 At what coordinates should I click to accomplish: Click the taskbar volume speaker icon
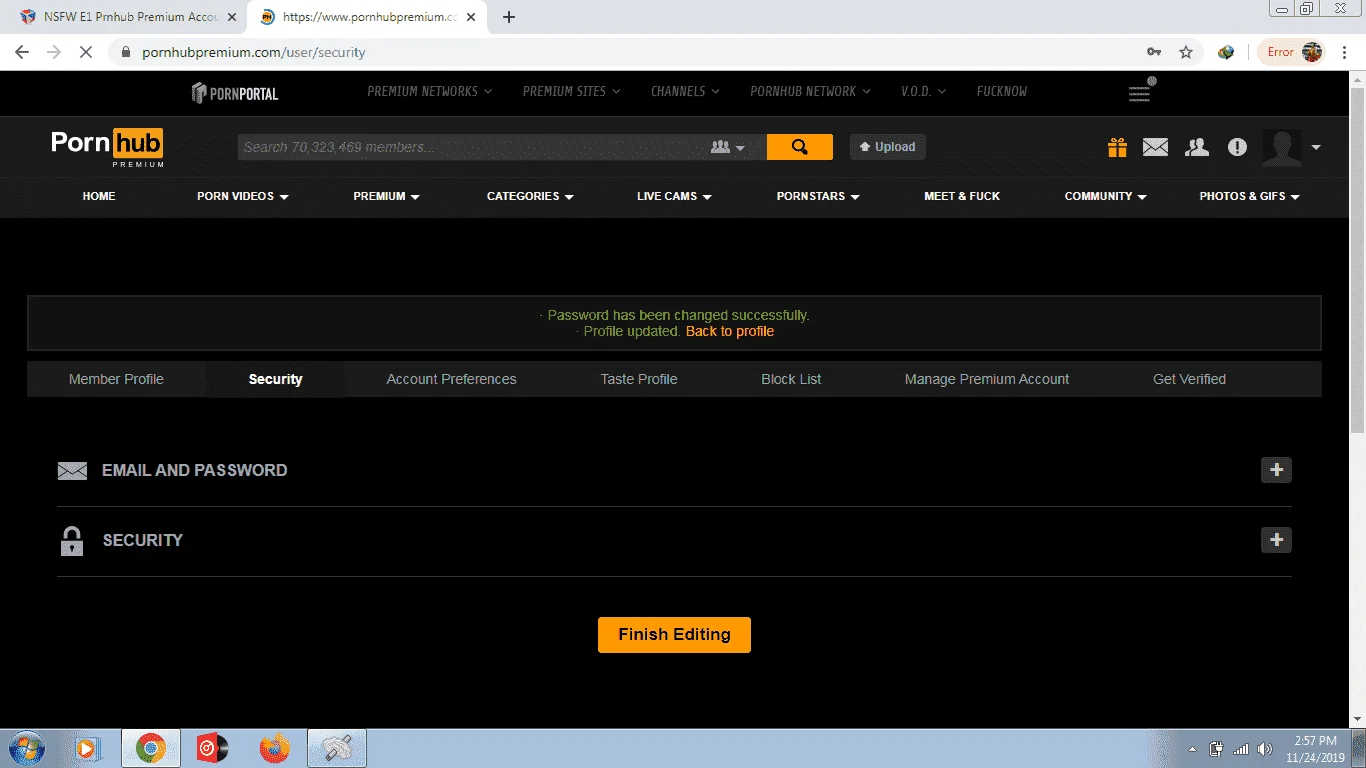pos(1265,749)
